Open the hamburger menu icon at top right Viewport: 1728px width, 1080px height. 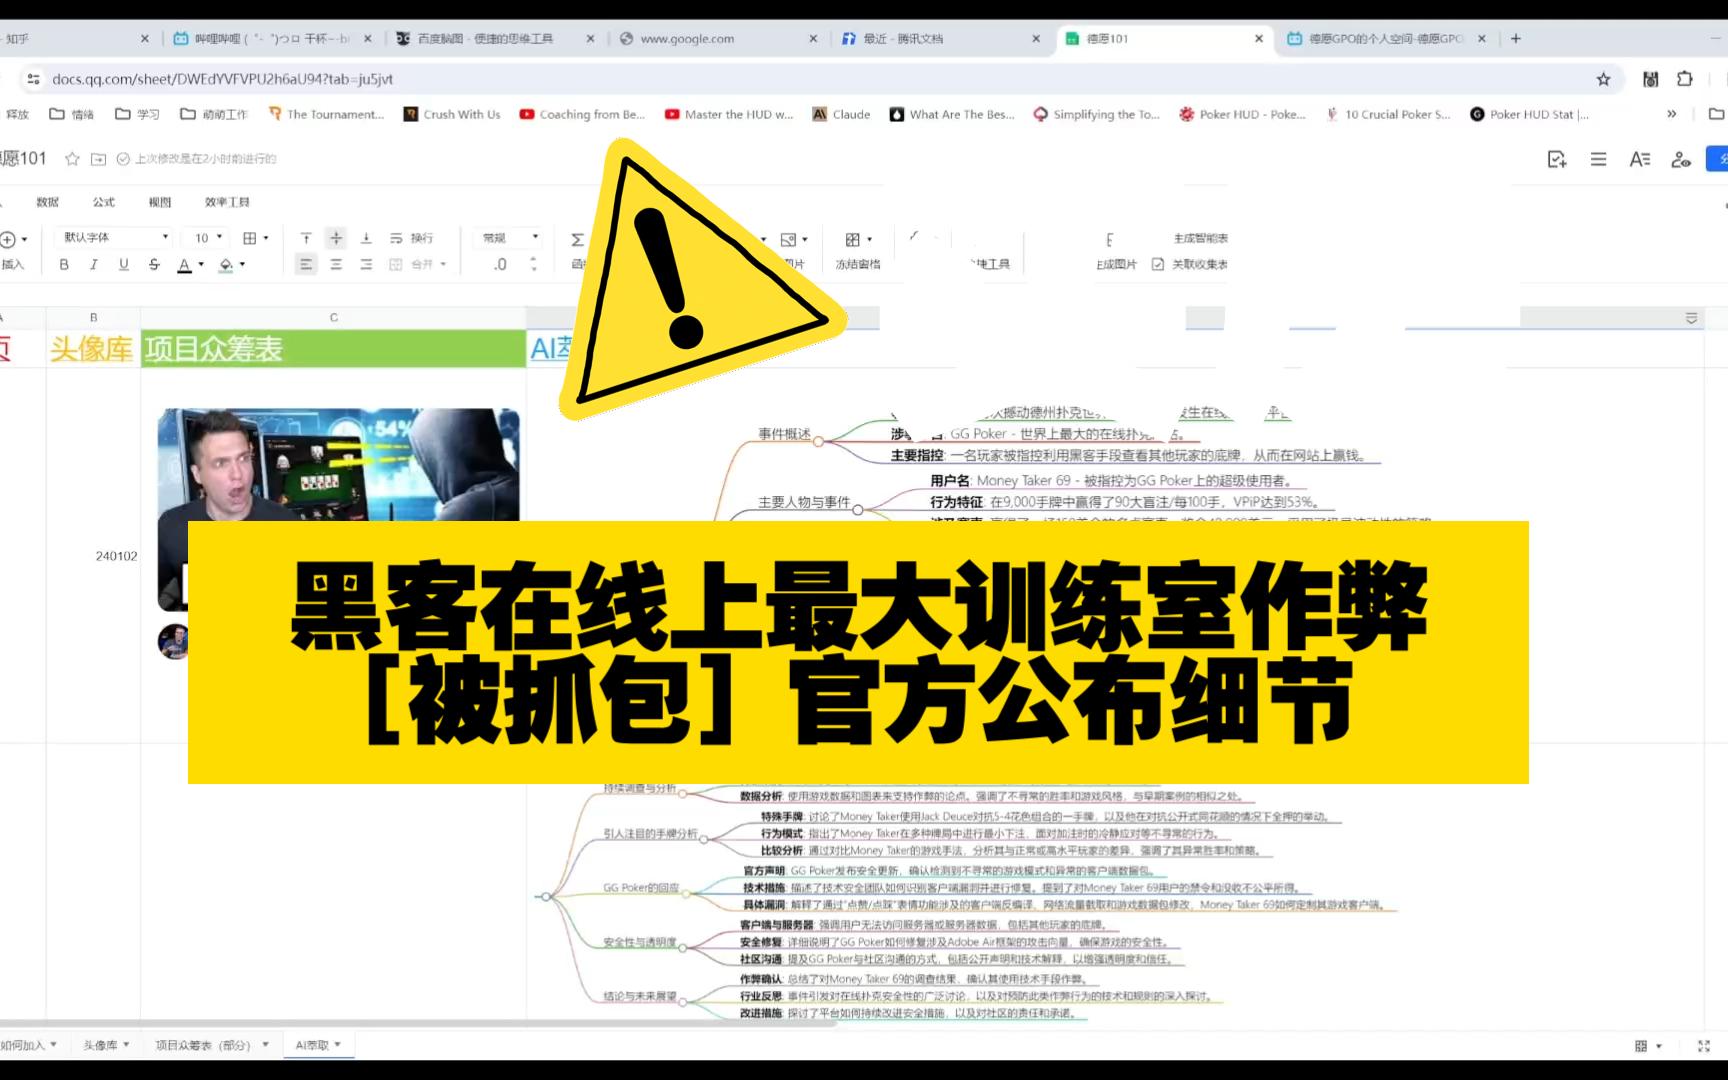[1598, 159]
